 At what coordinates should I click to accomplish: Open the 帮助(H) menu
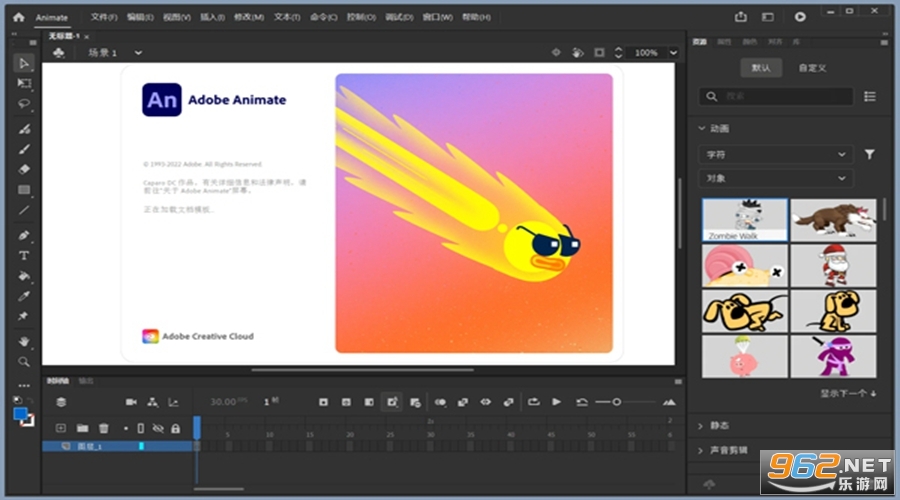(x=476, y=17)
